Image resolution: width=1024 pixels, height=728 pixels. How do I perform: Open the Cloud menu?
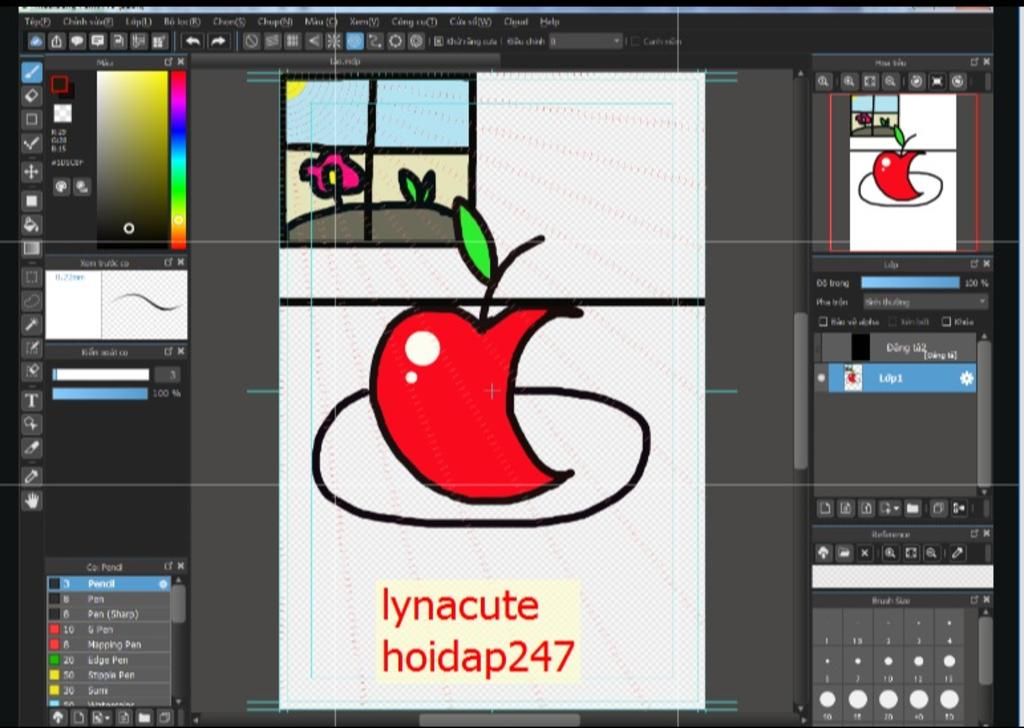pyautogui.click(x=516, y=22)
